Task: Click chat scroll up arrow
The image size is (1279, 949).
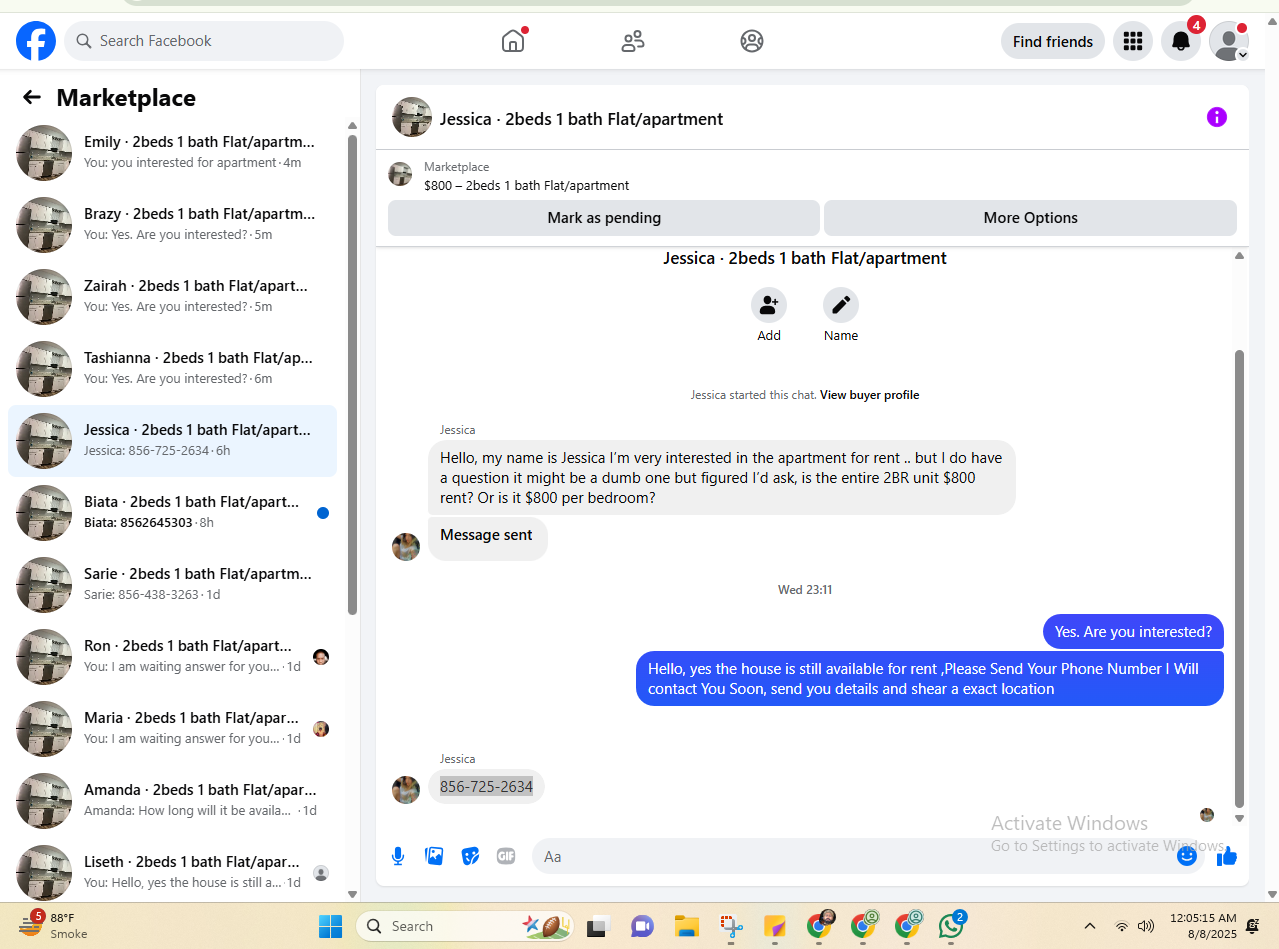Action: tap(1240, 256)
